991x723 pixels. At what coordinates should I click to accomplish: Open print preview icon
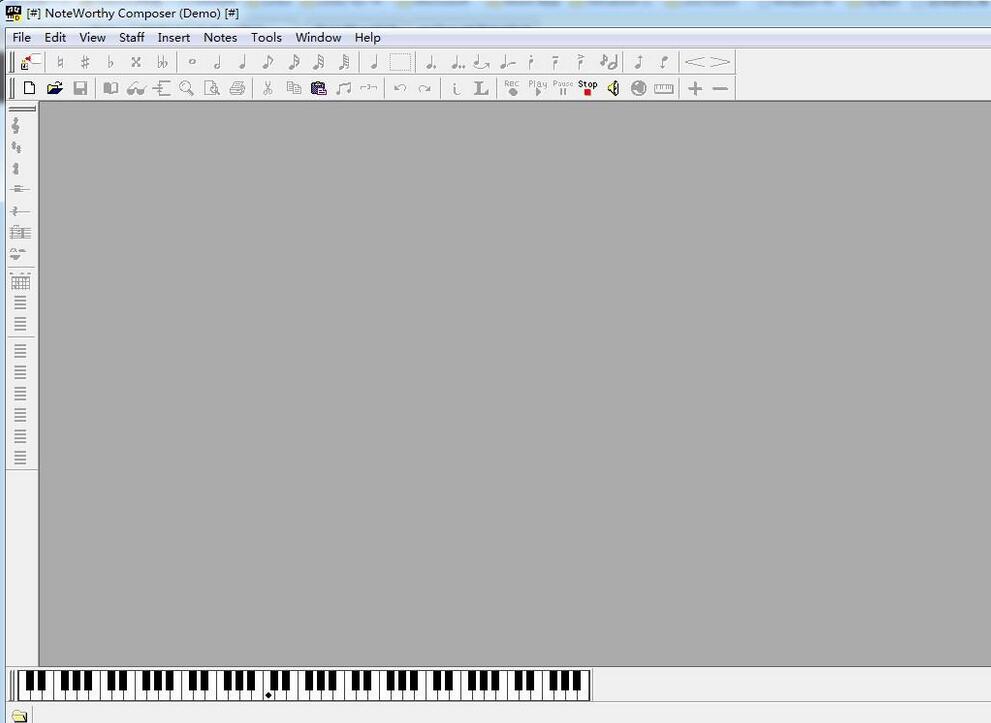[212, 88]
